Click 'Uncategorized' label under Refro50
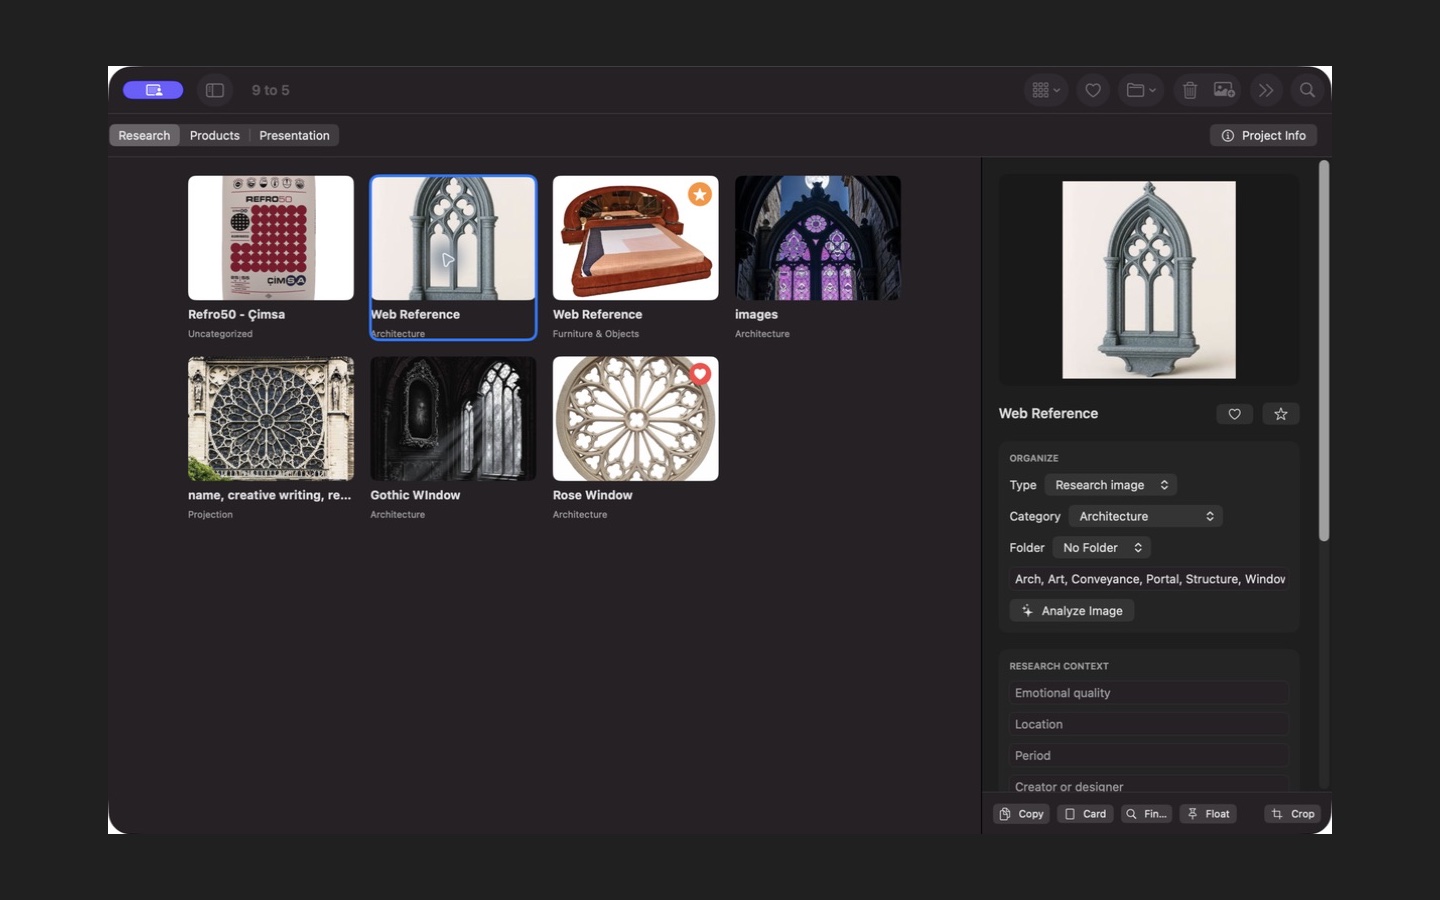 (x=220, y=334)
